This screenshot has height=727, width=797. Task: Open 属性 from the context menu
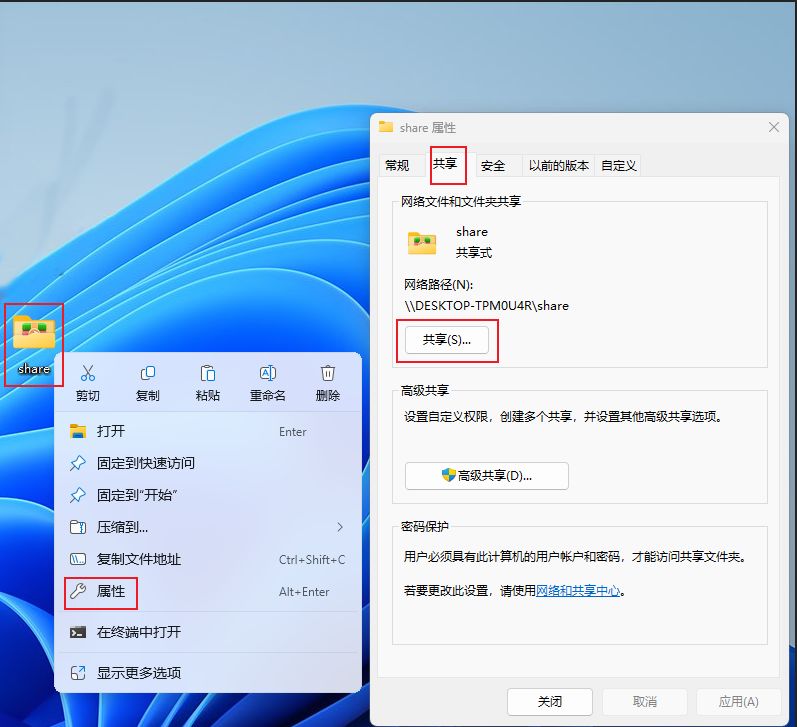tap(111, 592)
